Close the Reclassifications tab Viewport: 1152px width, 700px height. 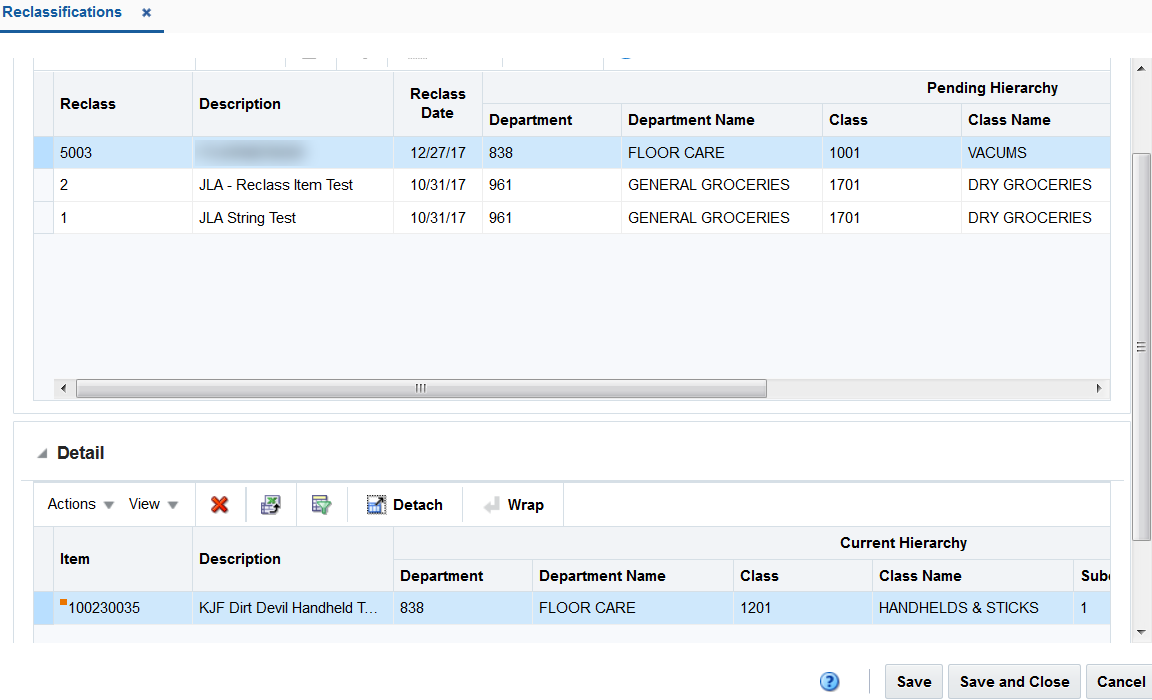pyautogui.click(x=146, y=12)
